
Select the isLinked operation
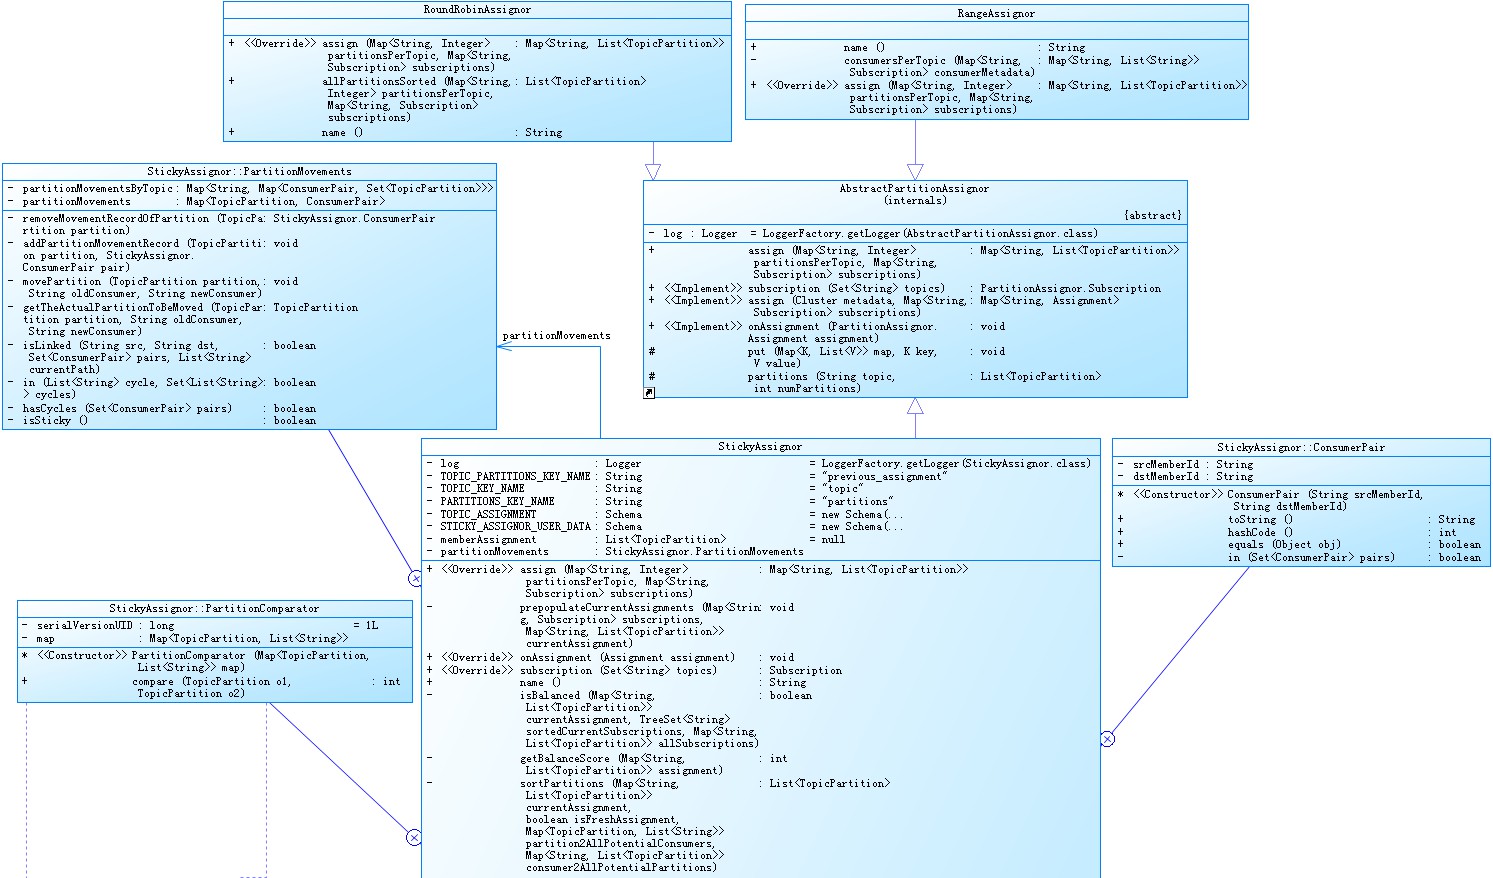tap(161, 357)
